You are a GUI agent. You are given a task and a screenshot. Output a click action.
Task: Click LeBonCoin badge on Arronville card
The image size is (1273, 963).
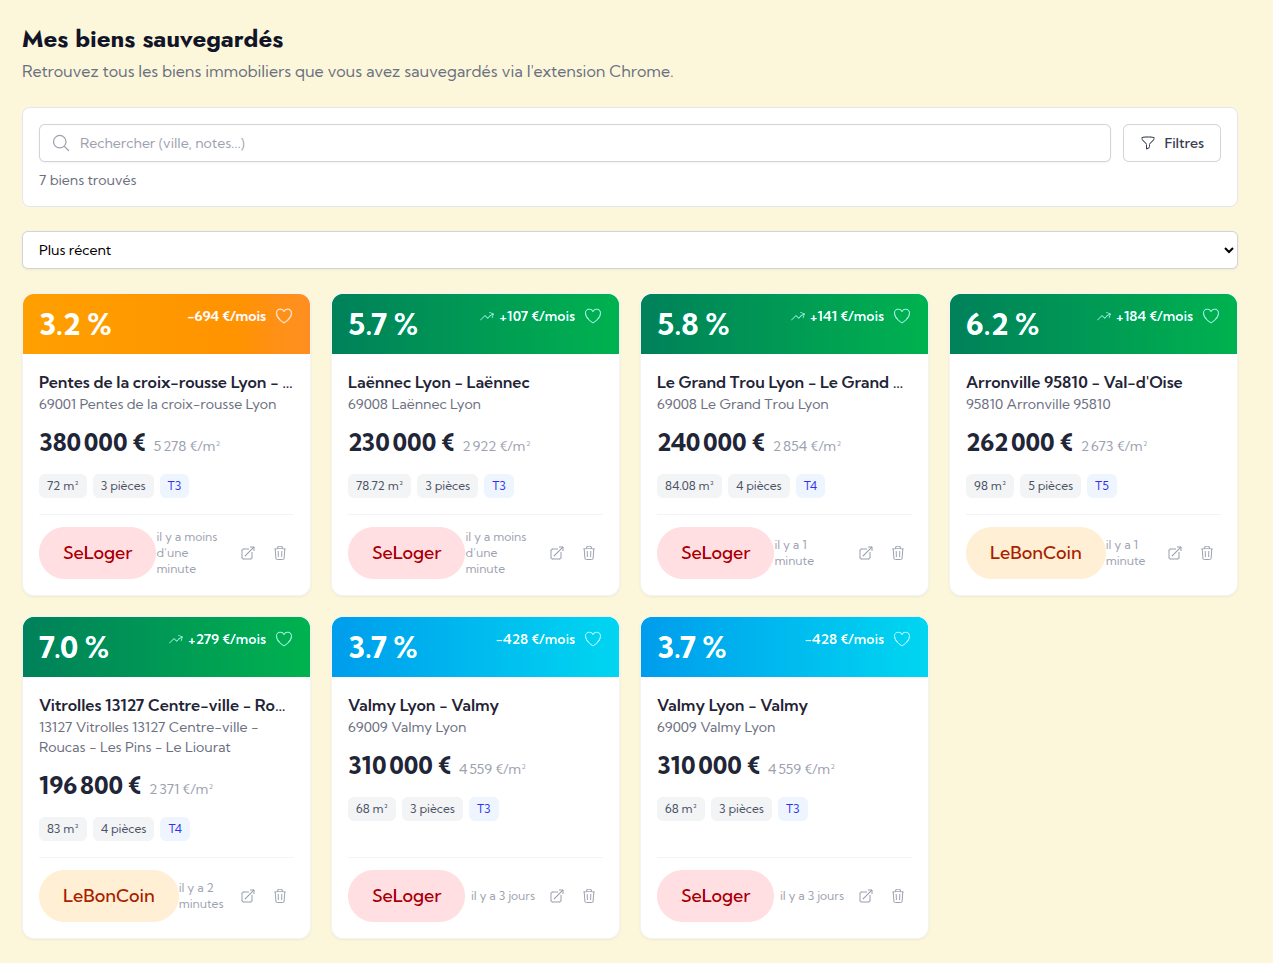(x=1035, y=553)
